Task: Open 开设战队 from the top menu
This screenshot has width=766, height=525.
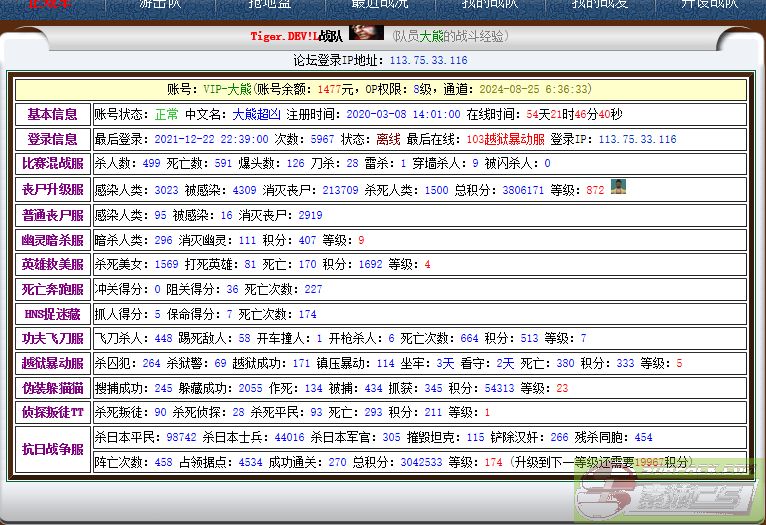Action: point(709,4)
